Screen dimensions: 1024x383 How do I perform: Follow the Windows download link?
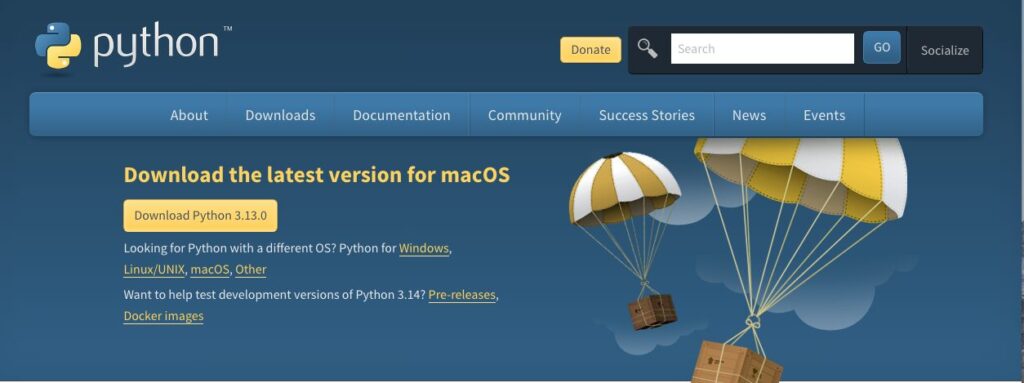(424, 248)
